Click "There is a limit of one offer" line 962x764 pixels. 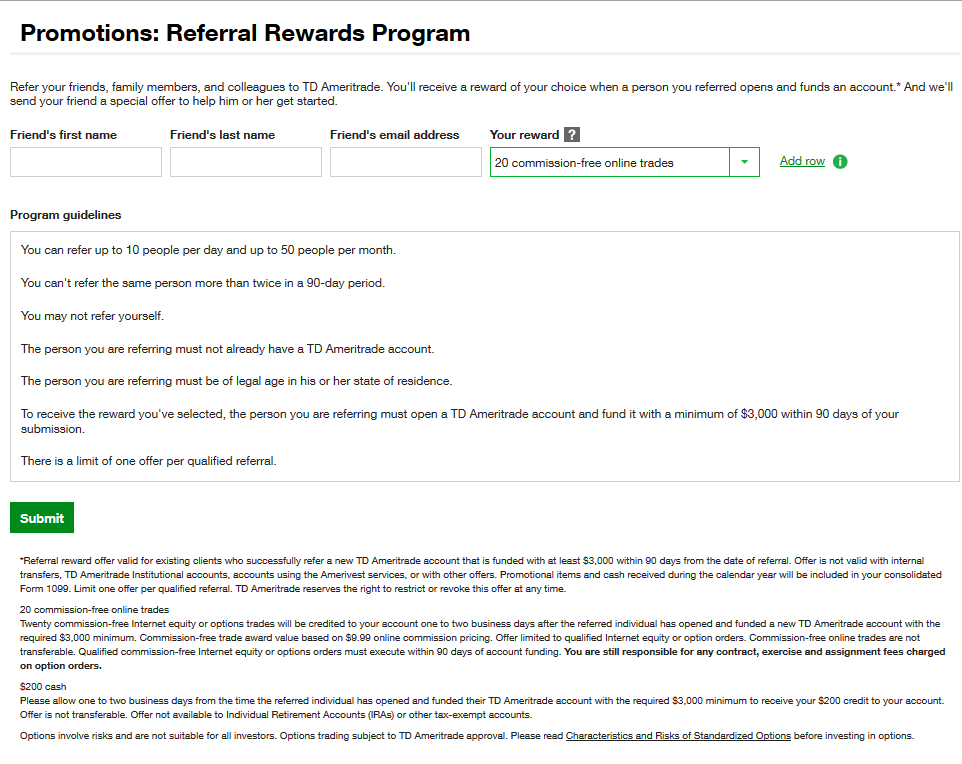pyautogui.click(x=148, y=461)
